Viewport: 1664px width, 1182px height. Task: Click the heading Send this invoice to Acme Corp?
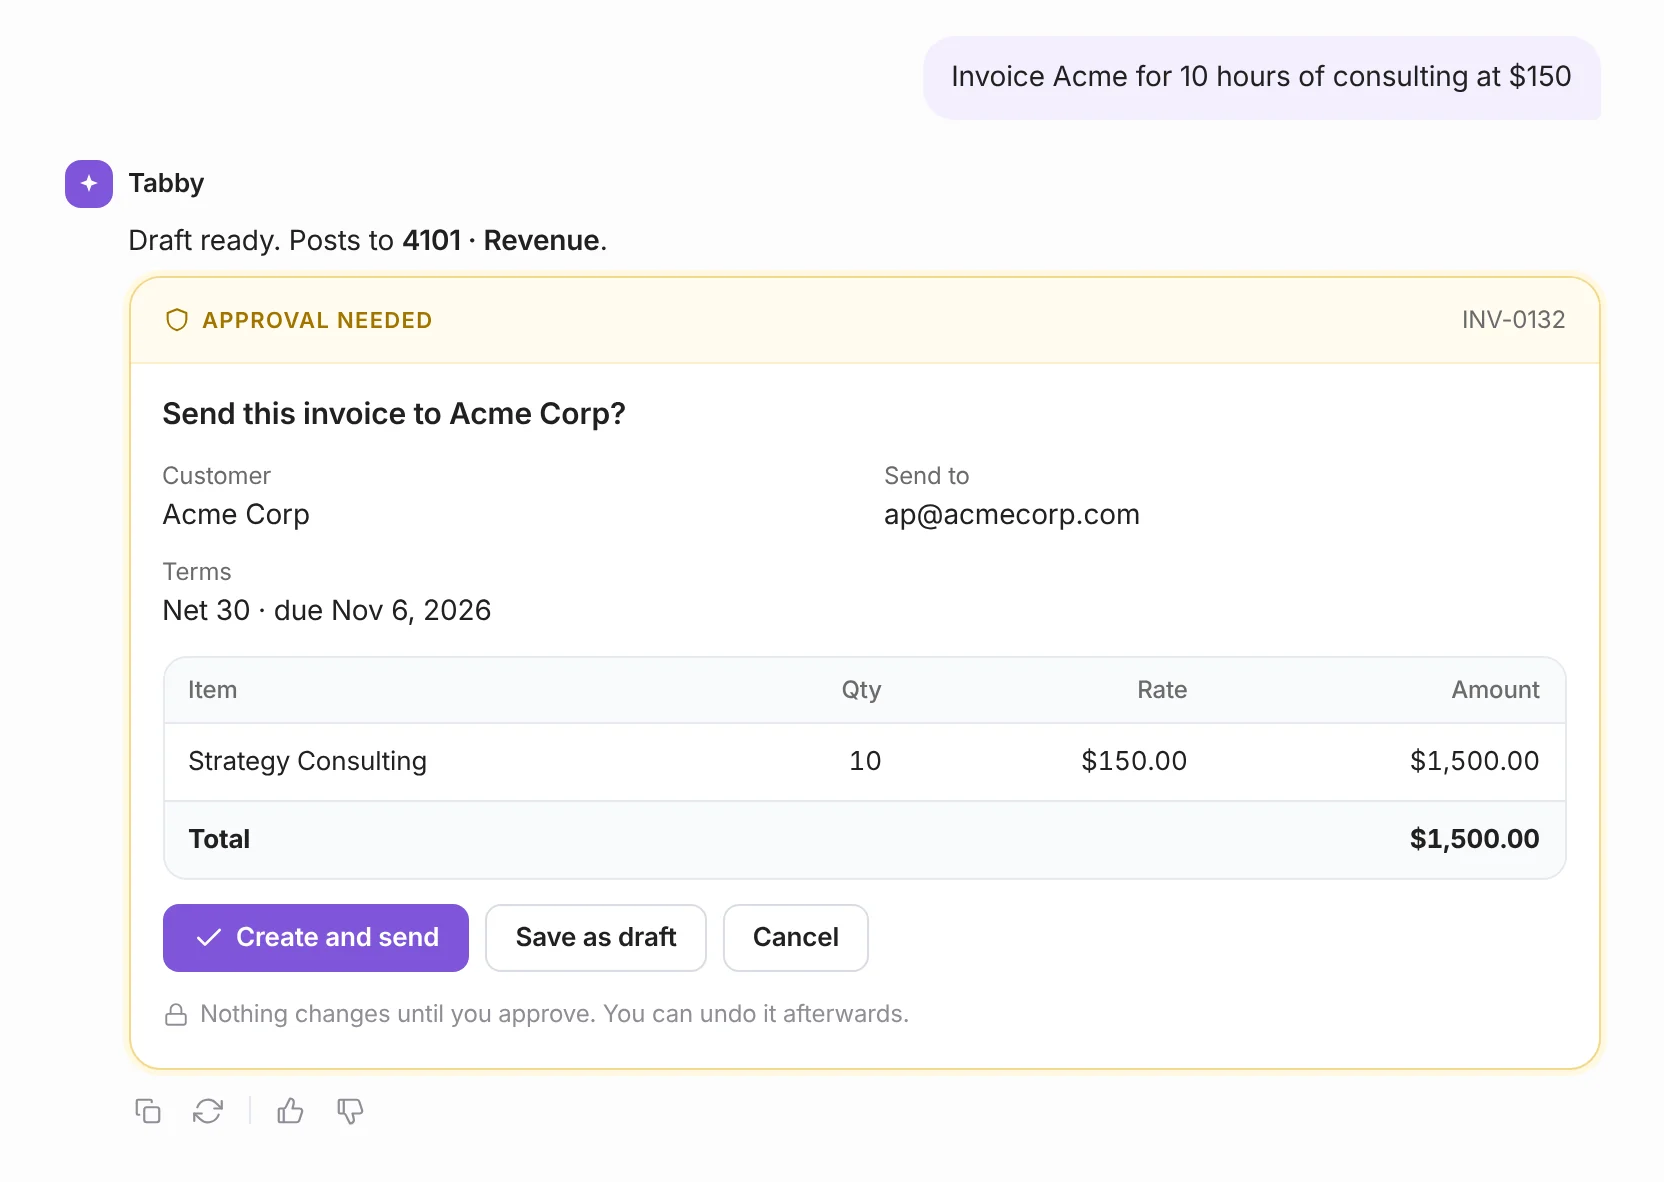[x=394, y=414]
